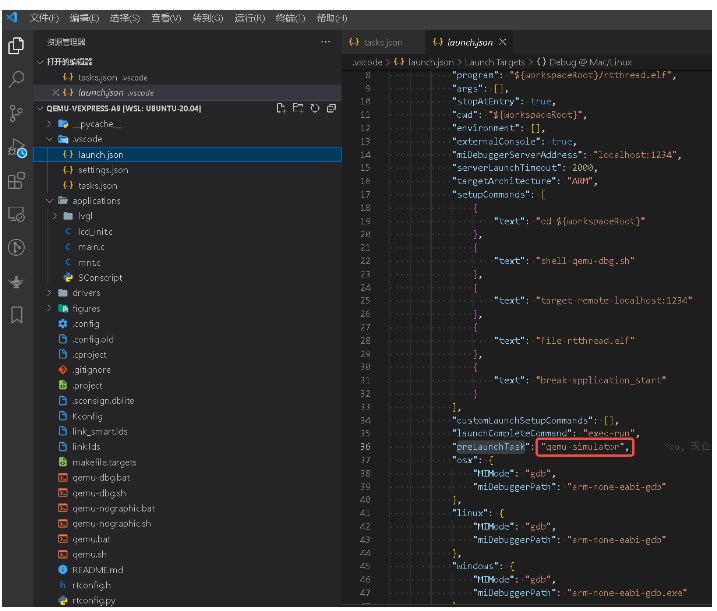Open the Search view in activity bar

(x=16, y=79)
